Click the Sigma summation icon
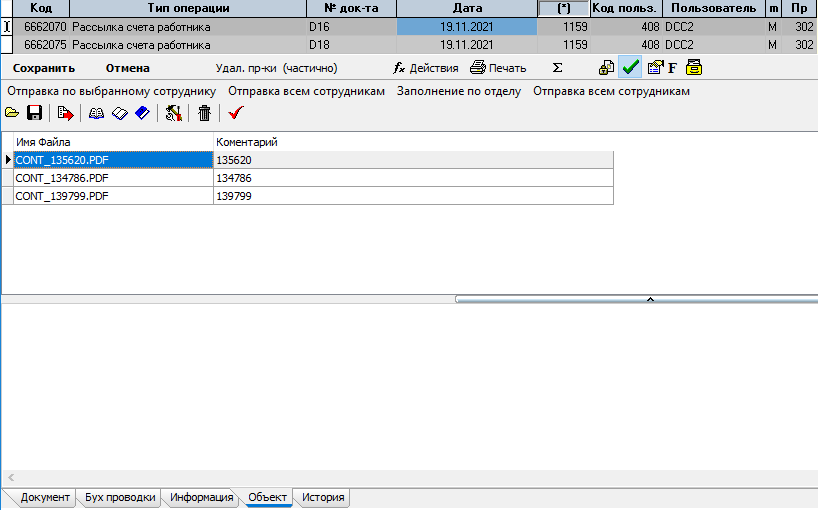This screenshot has height=510, width=818. (557, 68)
